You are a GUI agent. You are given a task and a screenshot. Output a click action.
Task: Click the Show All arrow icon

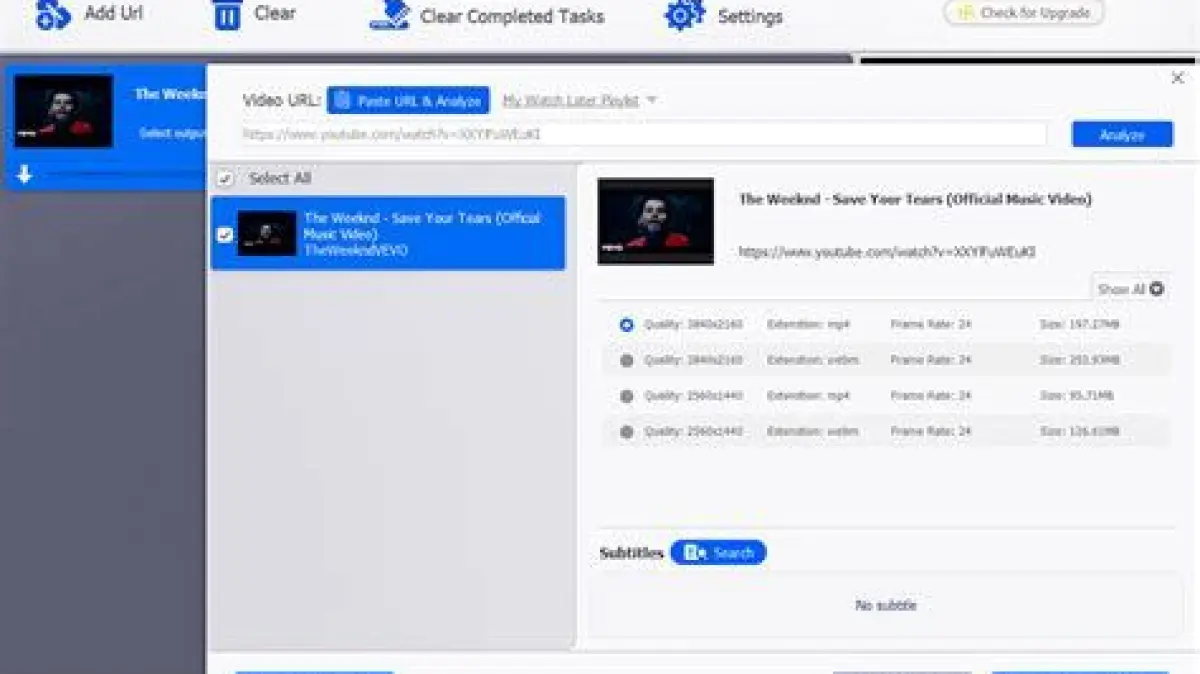tap(1157, 289)
